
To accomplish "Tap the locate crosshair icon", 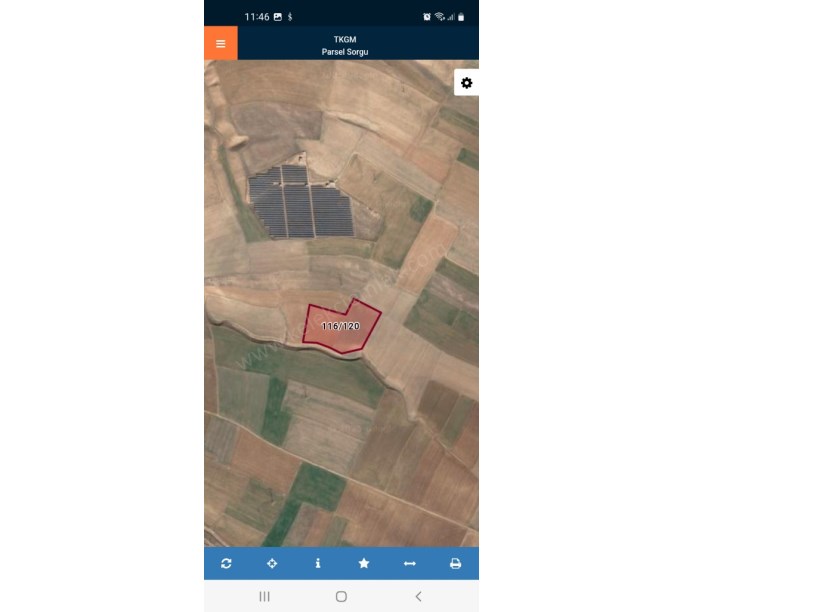I will tap(272, 563).
